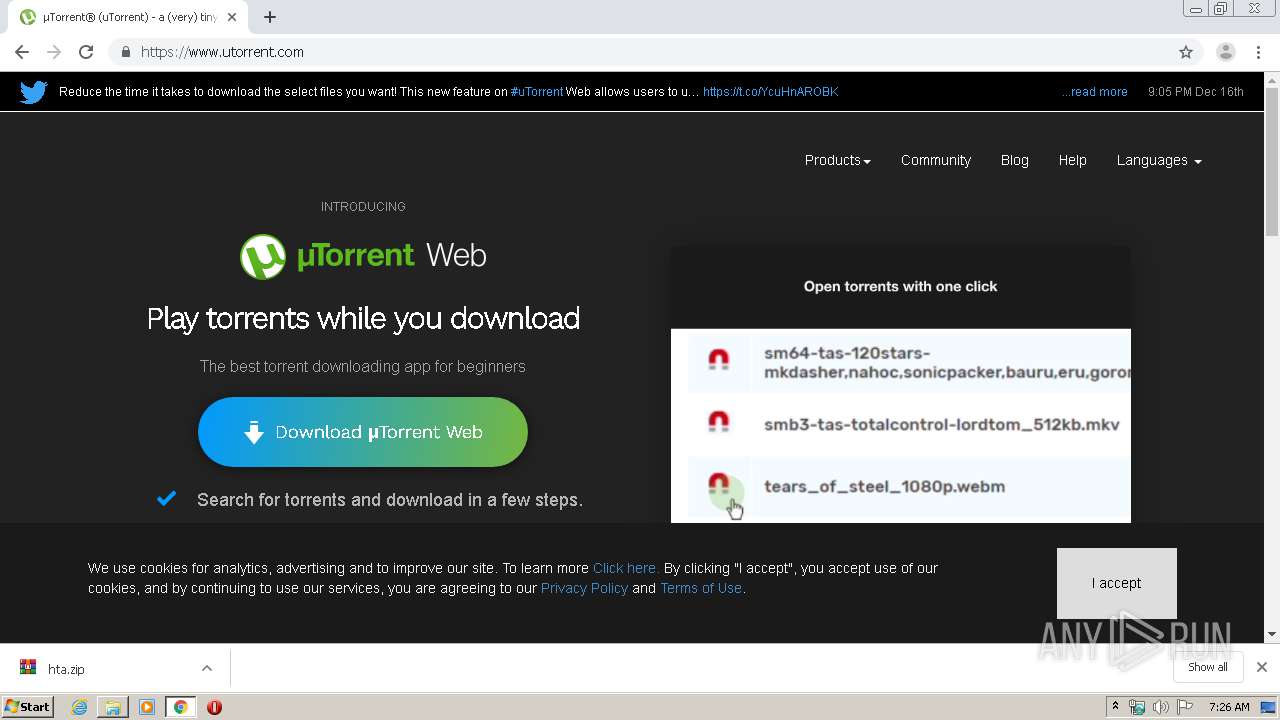Open cookie 'Click here.' link
The image size is (1280, 720).
click(625, 568)
